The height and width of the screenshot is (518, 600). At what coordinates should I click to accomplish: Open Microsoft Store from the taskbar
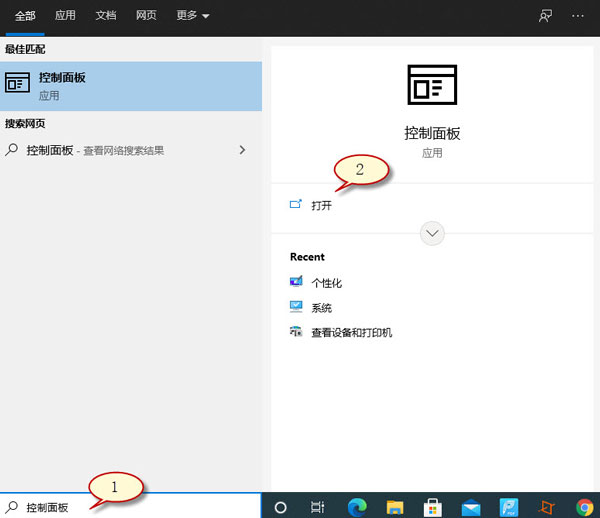click(x=433, y=508)
